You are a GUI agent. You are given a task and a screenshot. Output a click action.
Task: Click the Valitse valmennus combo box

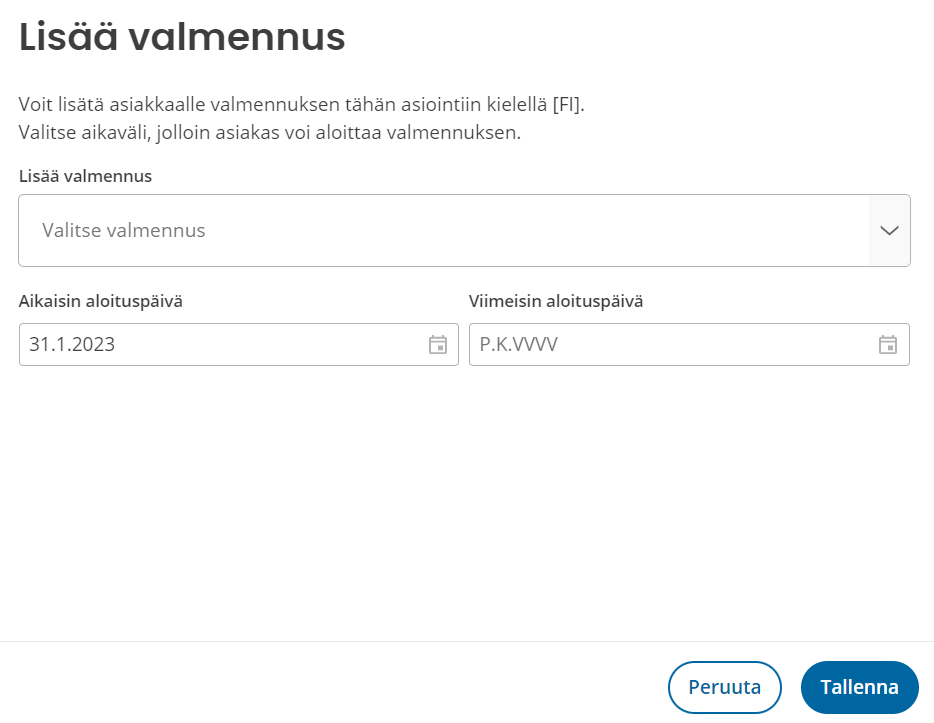[465, 230]
